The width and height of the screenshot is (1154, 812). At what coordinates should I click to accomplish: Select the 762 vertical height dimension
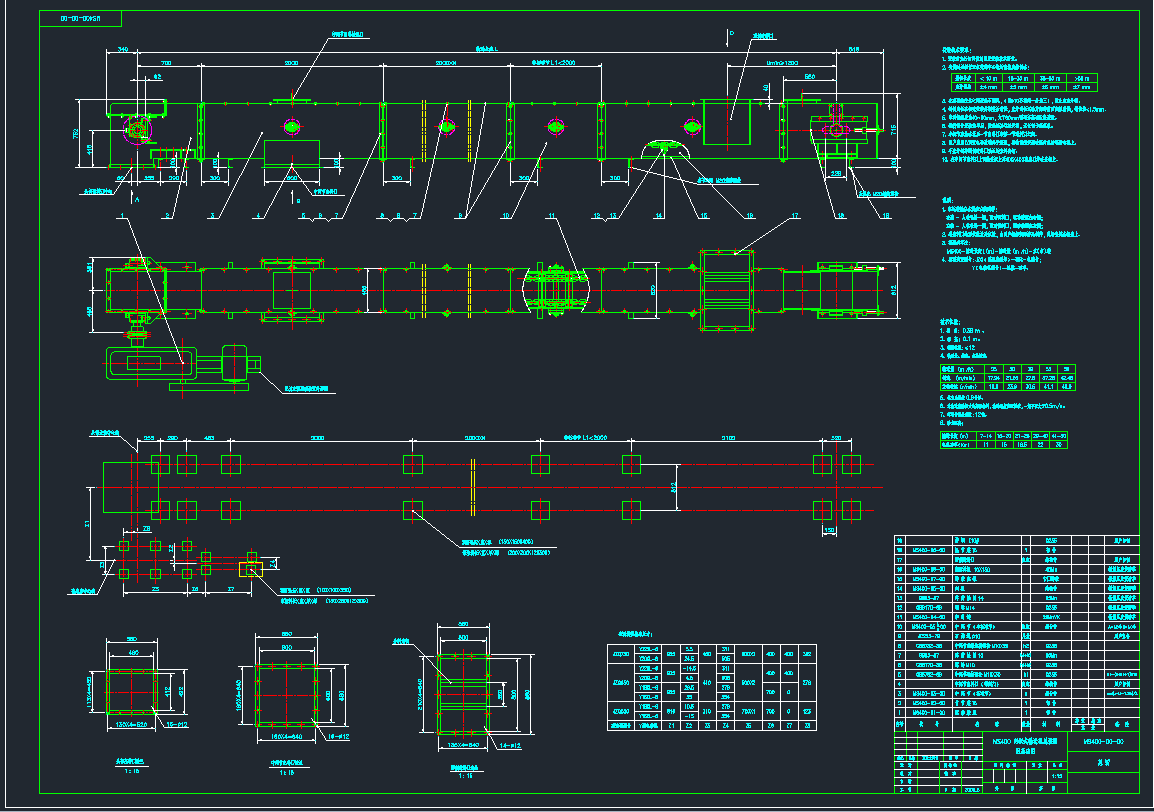(76, 133)
